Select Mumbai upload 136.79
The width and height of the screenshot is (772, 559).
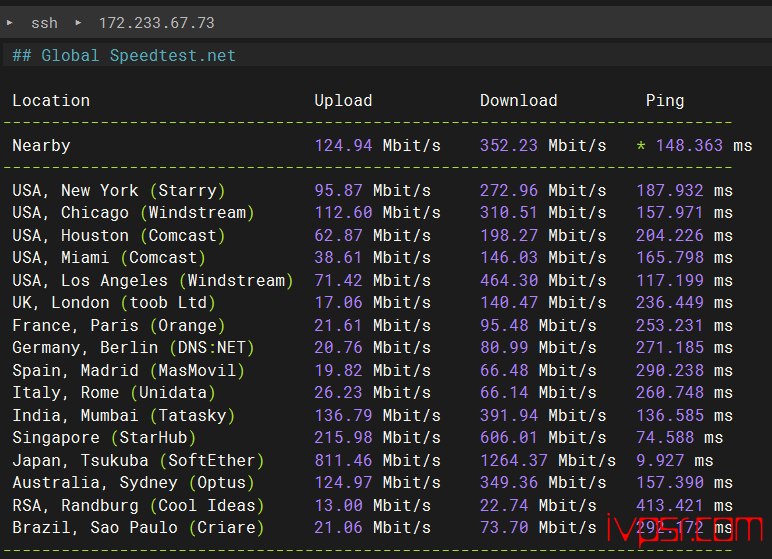coord(343,416)
